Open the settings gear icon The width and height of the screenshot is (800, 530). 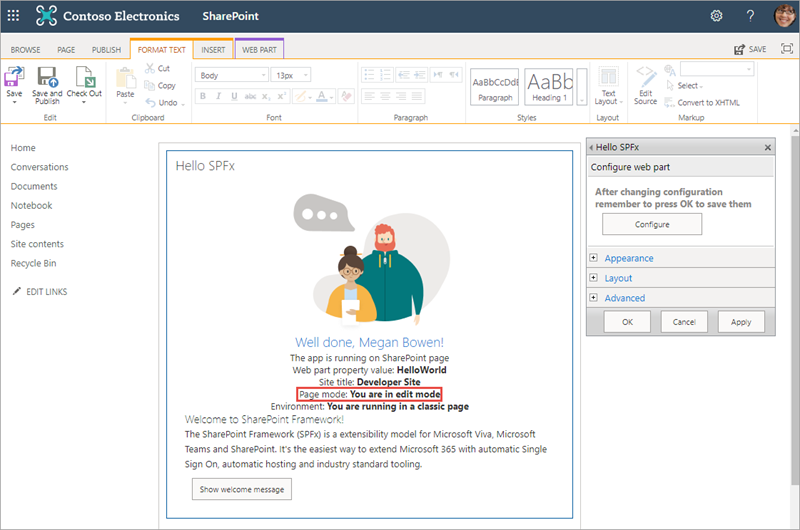coord(716,16)
